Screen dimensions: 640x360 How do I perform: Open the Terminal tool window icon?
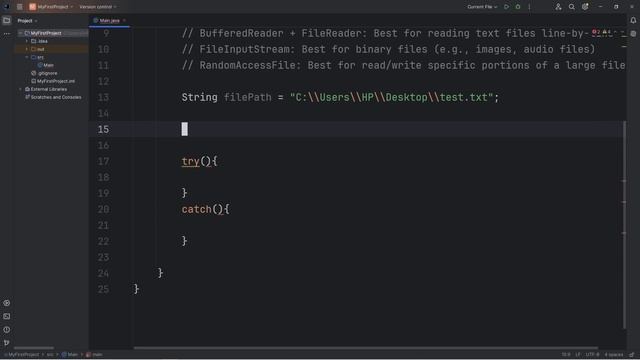tap(7, 316)
